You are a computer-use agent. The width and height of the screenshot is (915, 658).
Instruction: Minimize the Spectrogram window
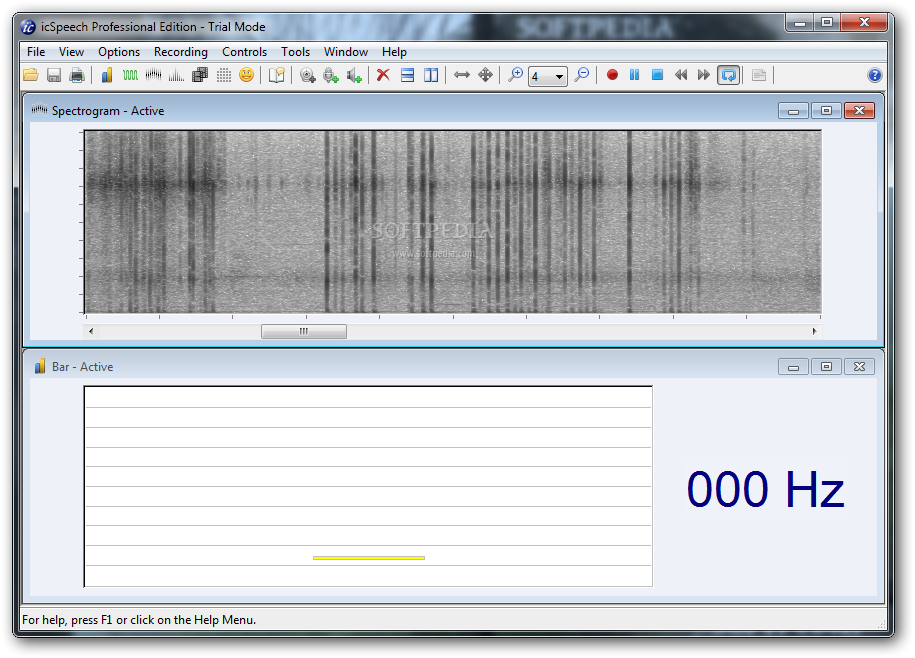click(x=793, y=111)
